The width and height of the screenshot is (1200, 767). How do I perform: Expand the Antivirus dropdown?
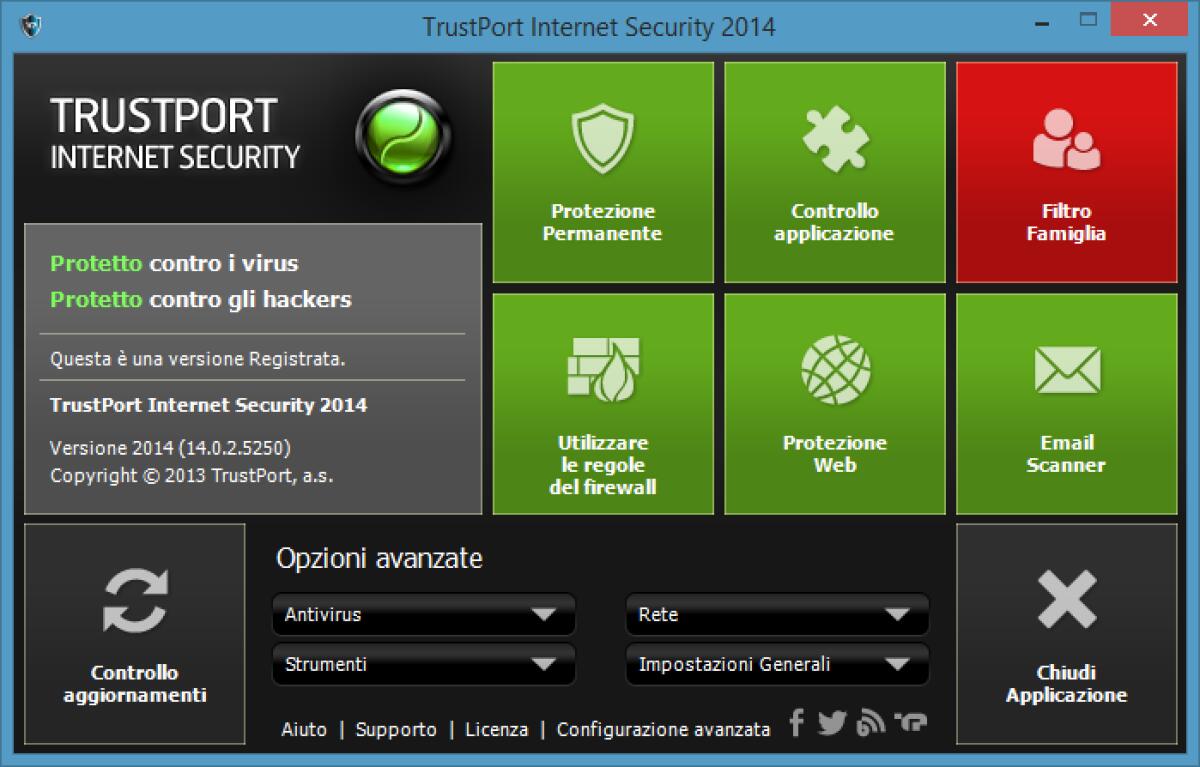point(423,615)
